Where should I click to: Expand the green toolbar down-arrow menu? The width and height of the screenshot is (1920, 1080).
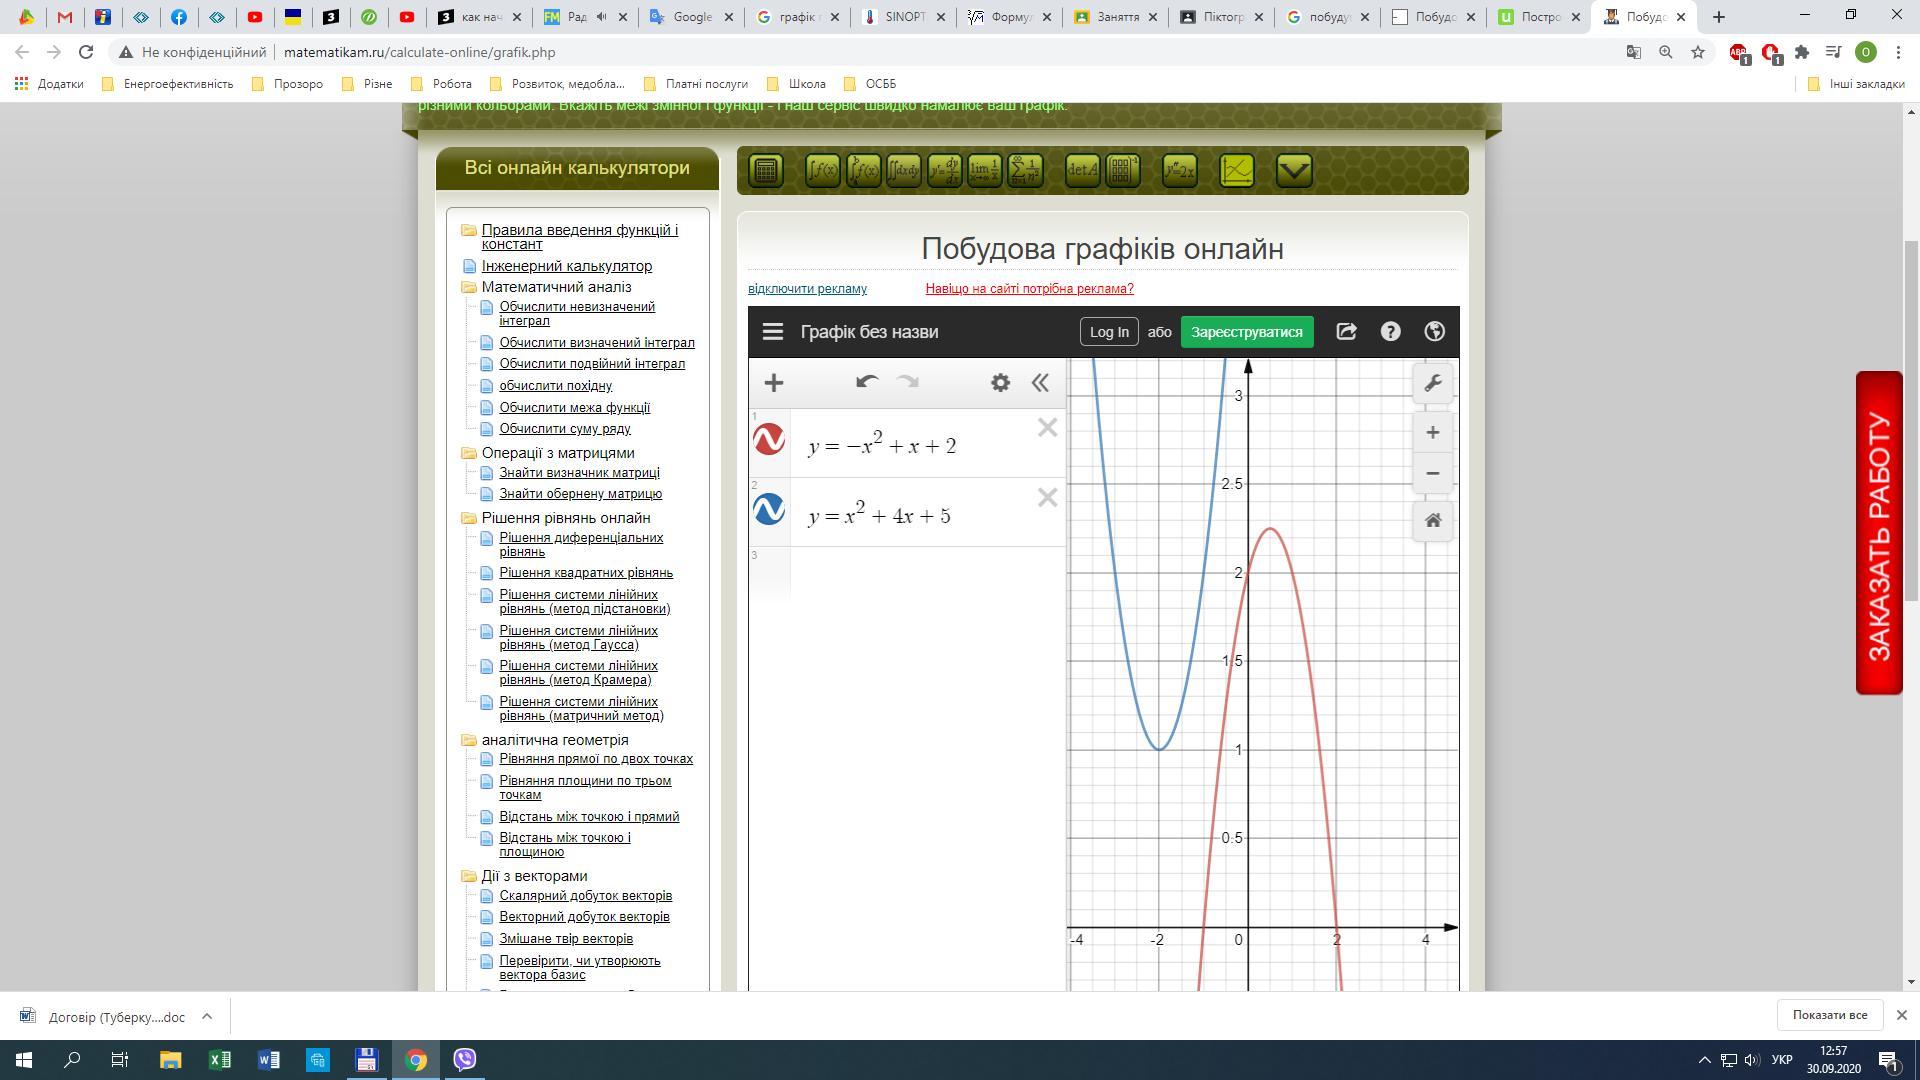[1294, 171]
